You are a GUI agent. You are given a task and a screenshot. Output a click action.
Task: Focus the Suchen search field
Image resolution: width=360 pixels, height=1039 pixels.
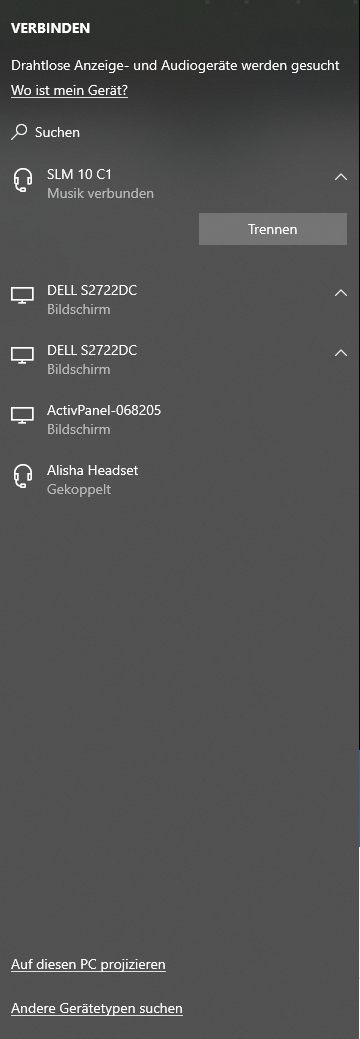[x=180, y=133]
